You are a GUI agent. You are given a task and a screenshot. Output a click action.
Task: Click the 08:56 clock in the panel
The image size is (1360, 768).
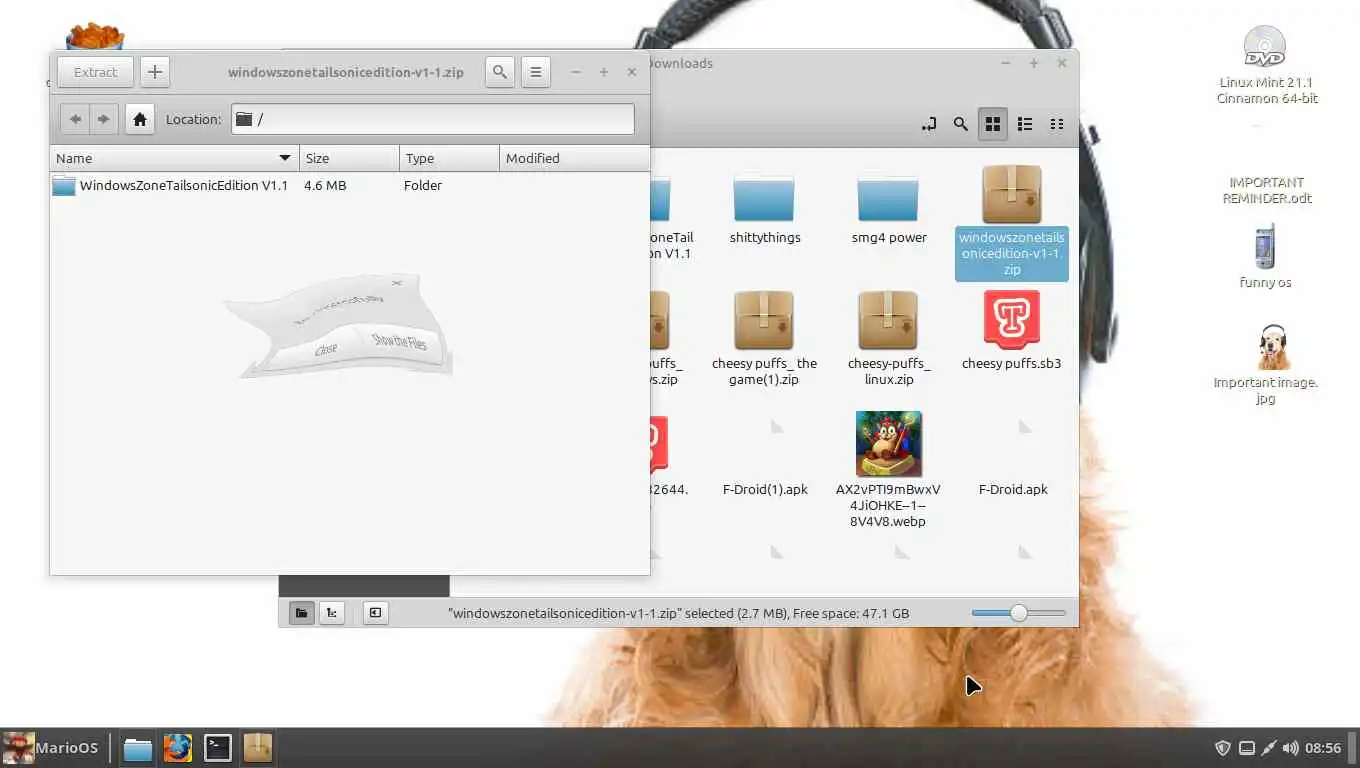pos(1323,748)
